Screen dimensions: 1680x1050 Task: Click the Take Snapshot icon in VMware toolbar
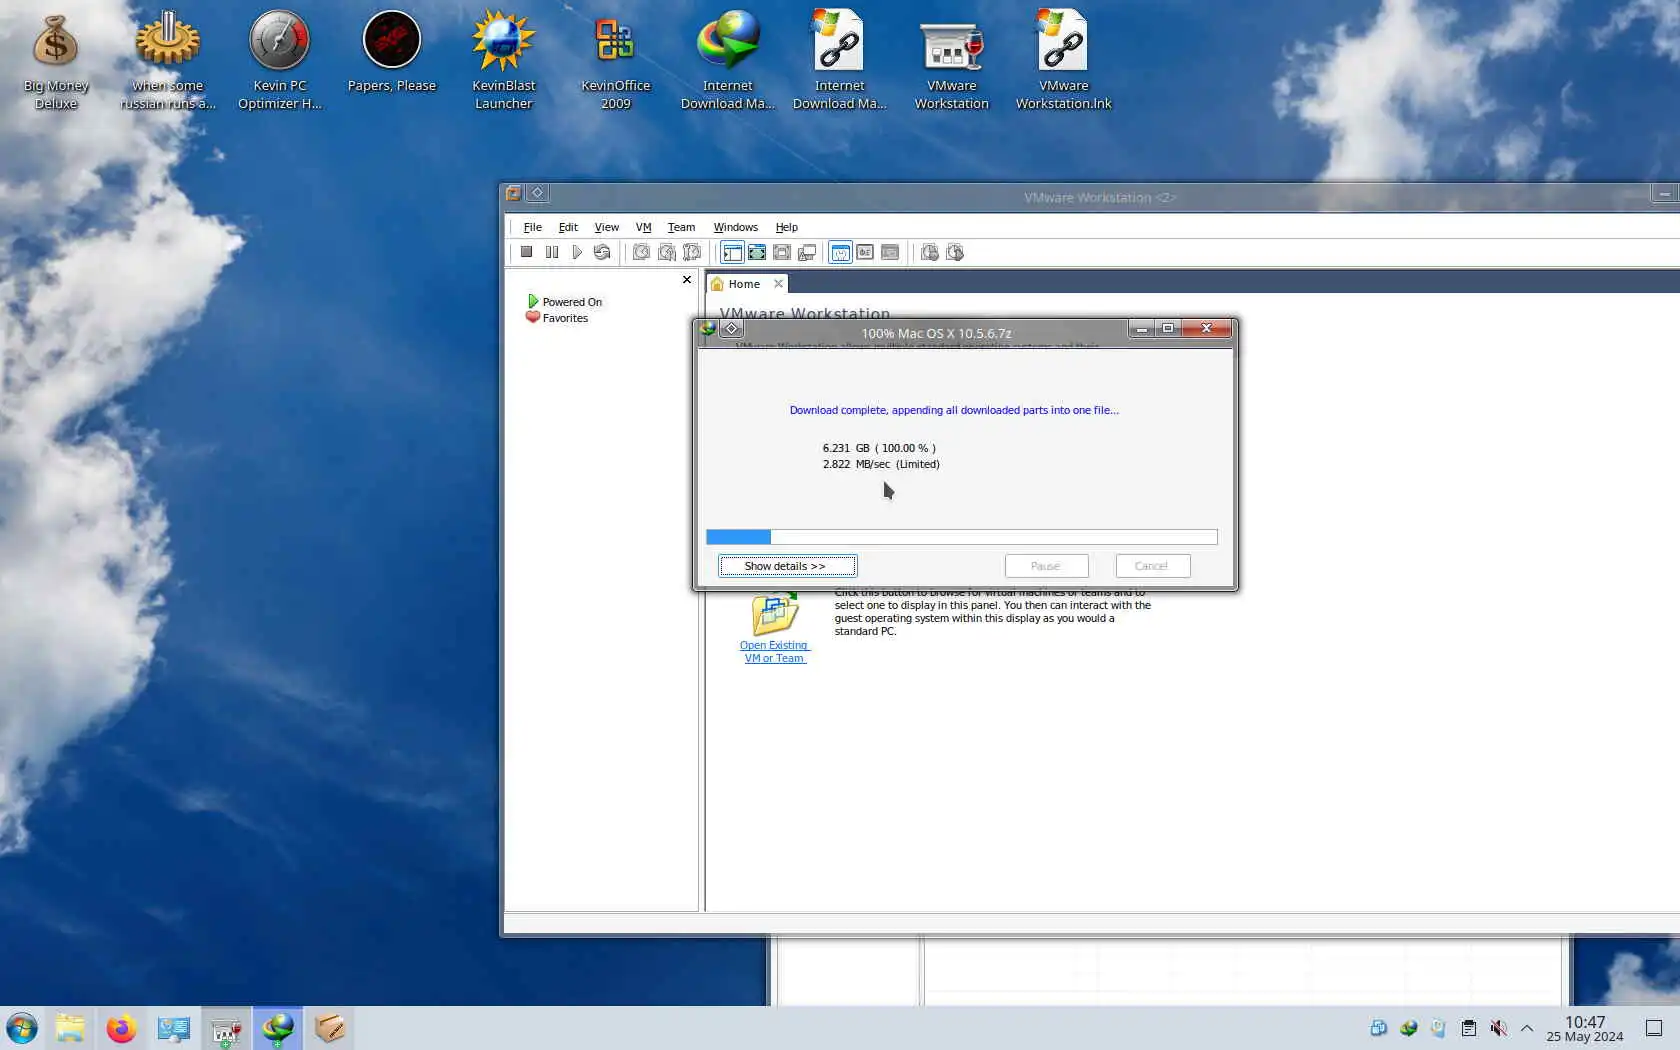tap(641, 252)
